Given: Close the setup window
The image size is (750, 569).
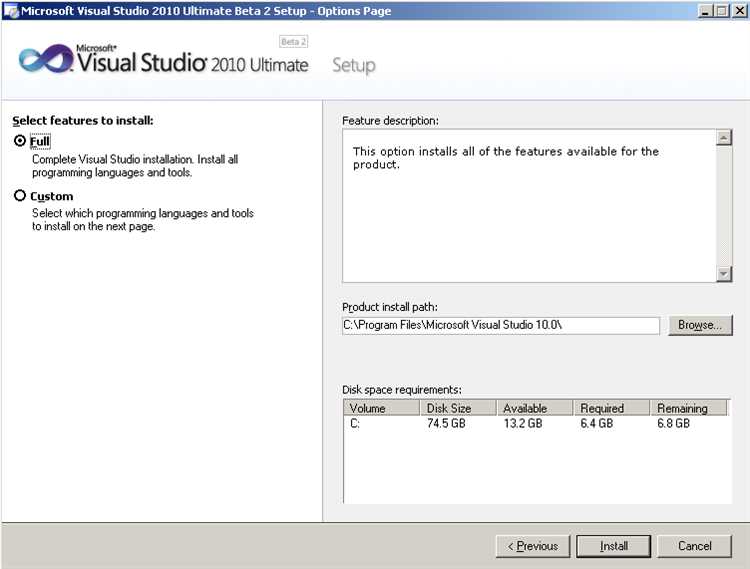Looking at the screenshot, I should click(739, 11).
